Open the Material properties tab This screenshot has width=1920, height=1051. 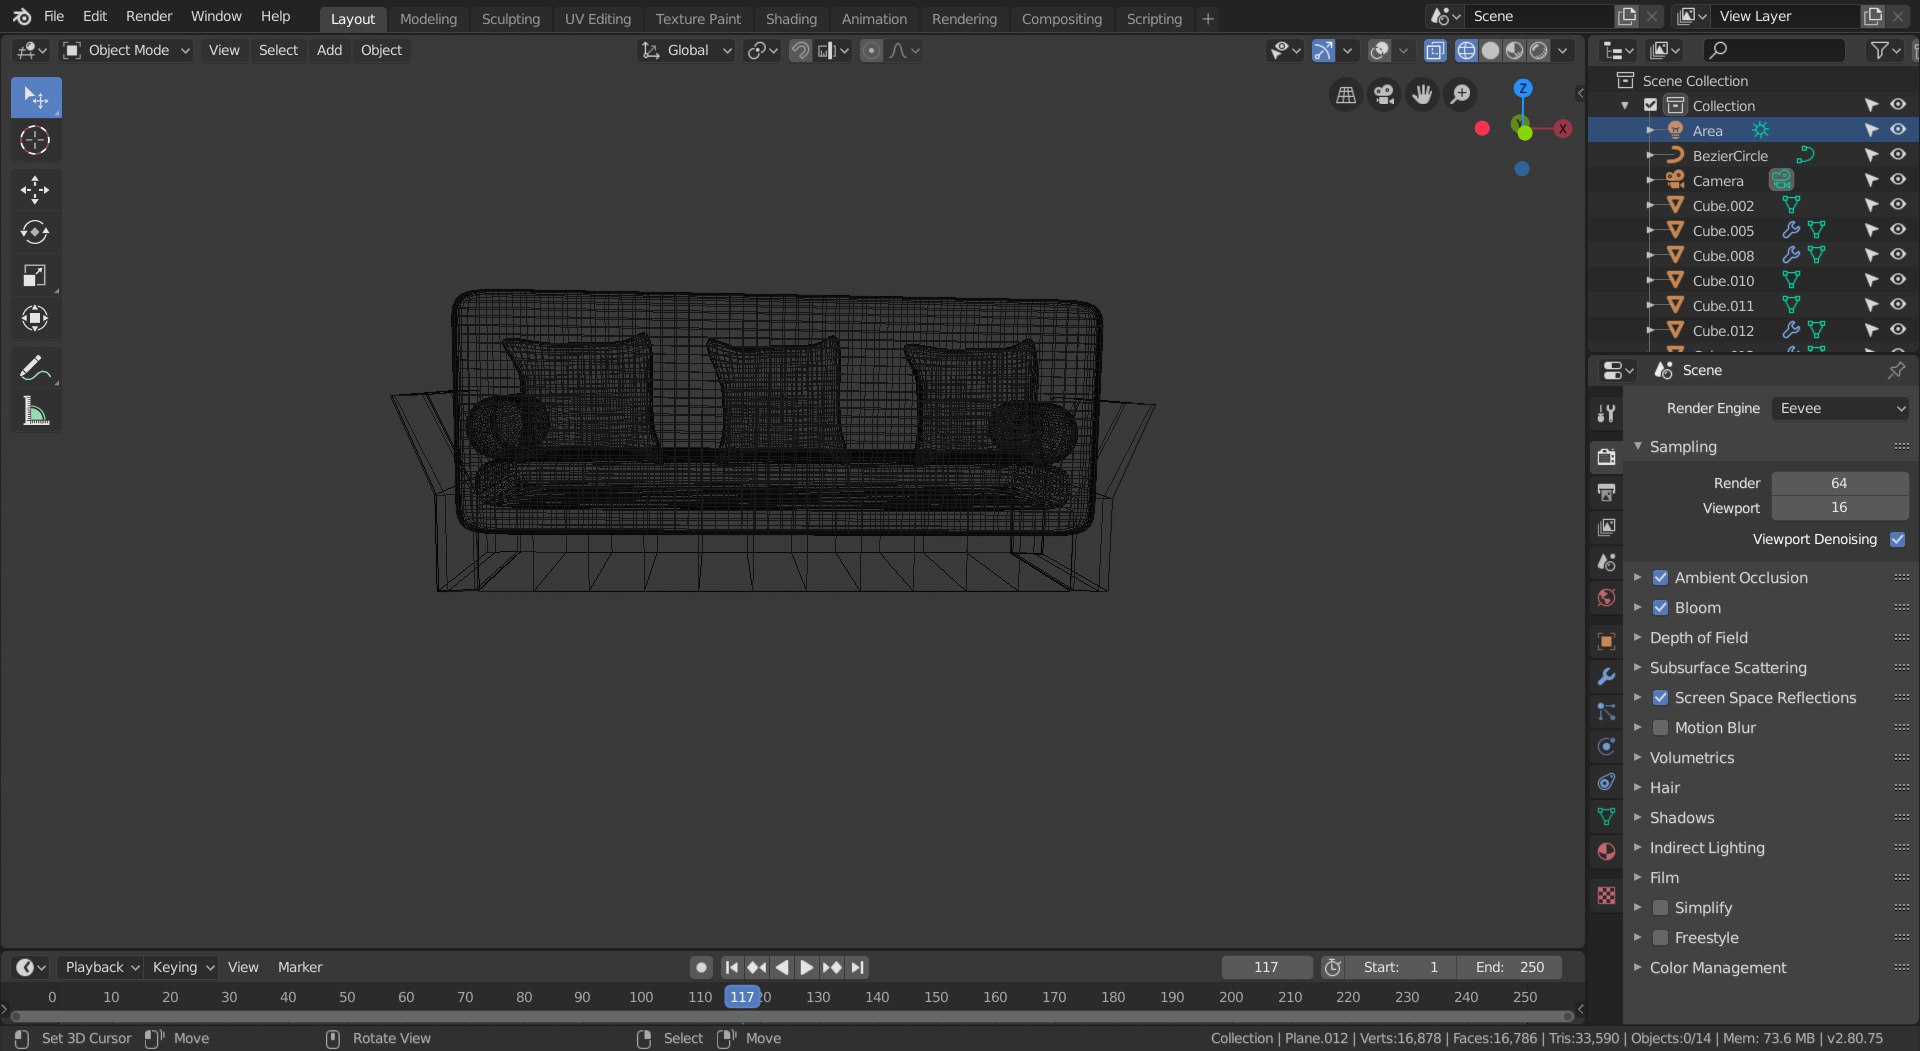tap(1607, 851)
